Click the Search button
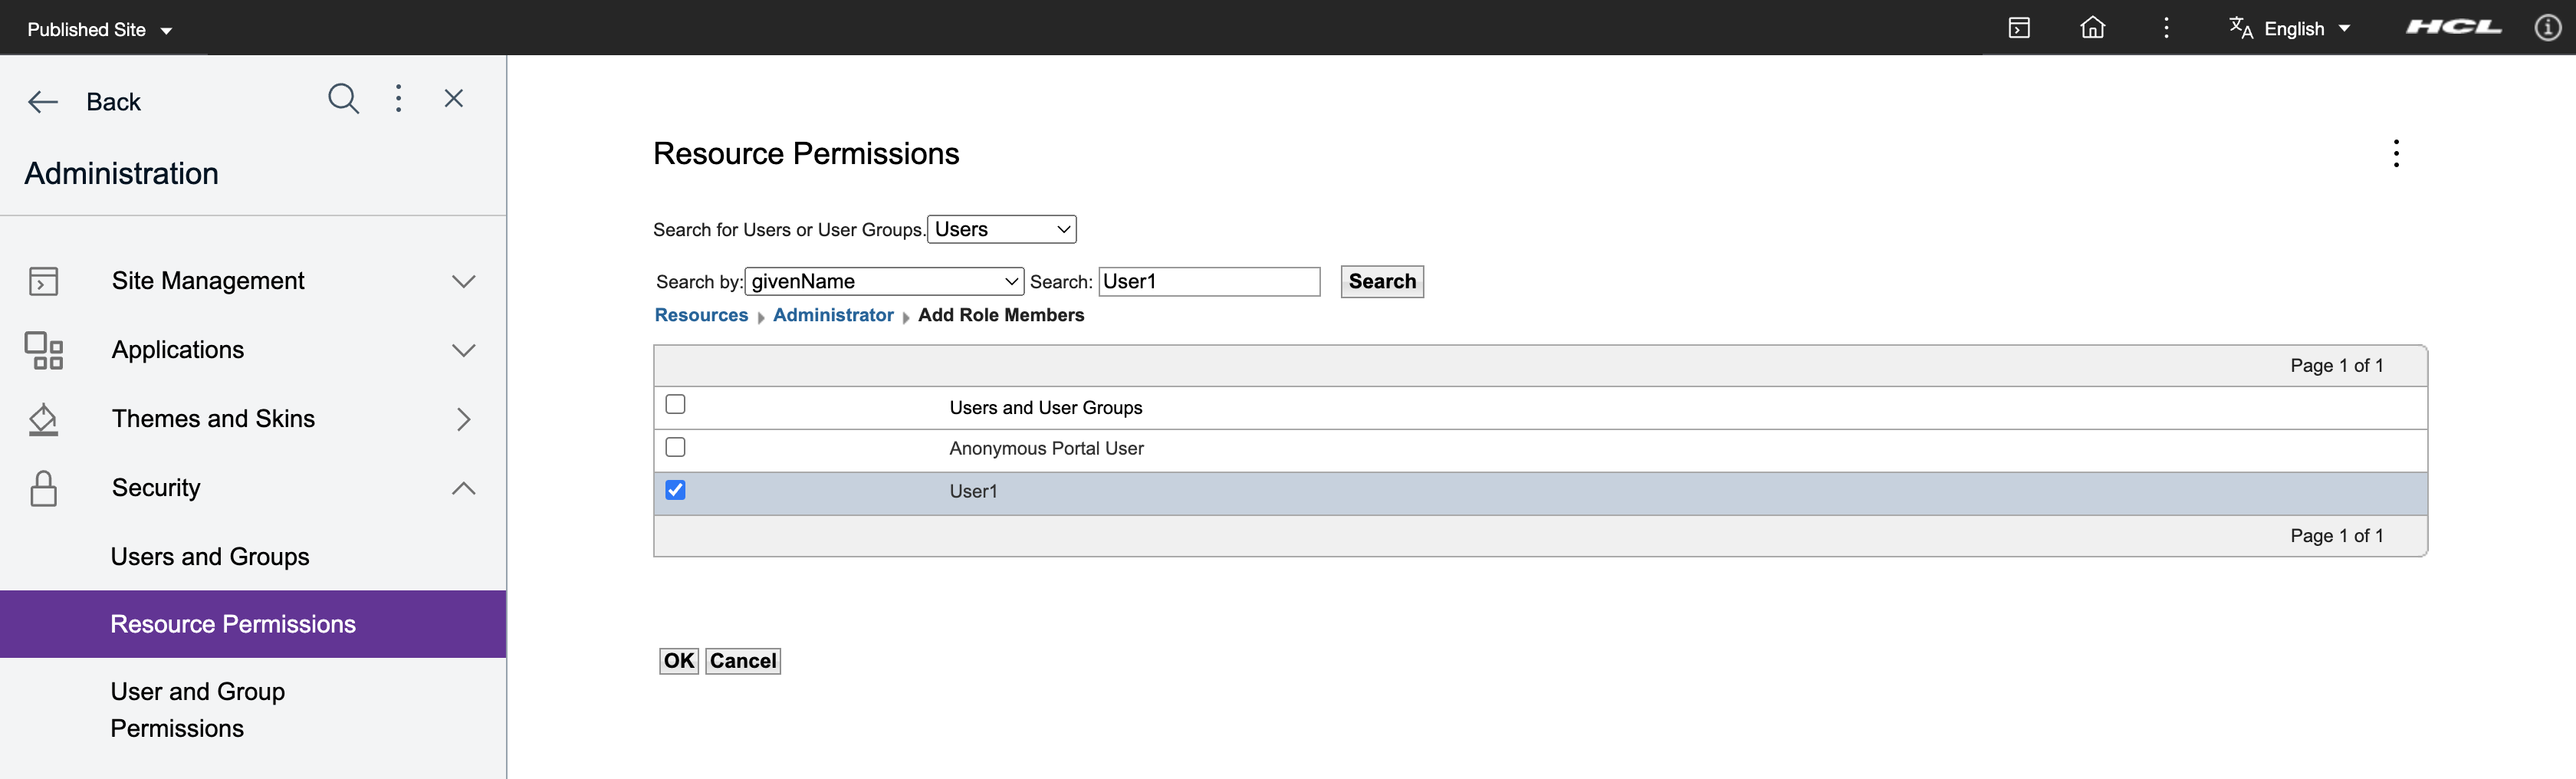The width and height of the screenshot is (2576, 779). (1382, 281)
